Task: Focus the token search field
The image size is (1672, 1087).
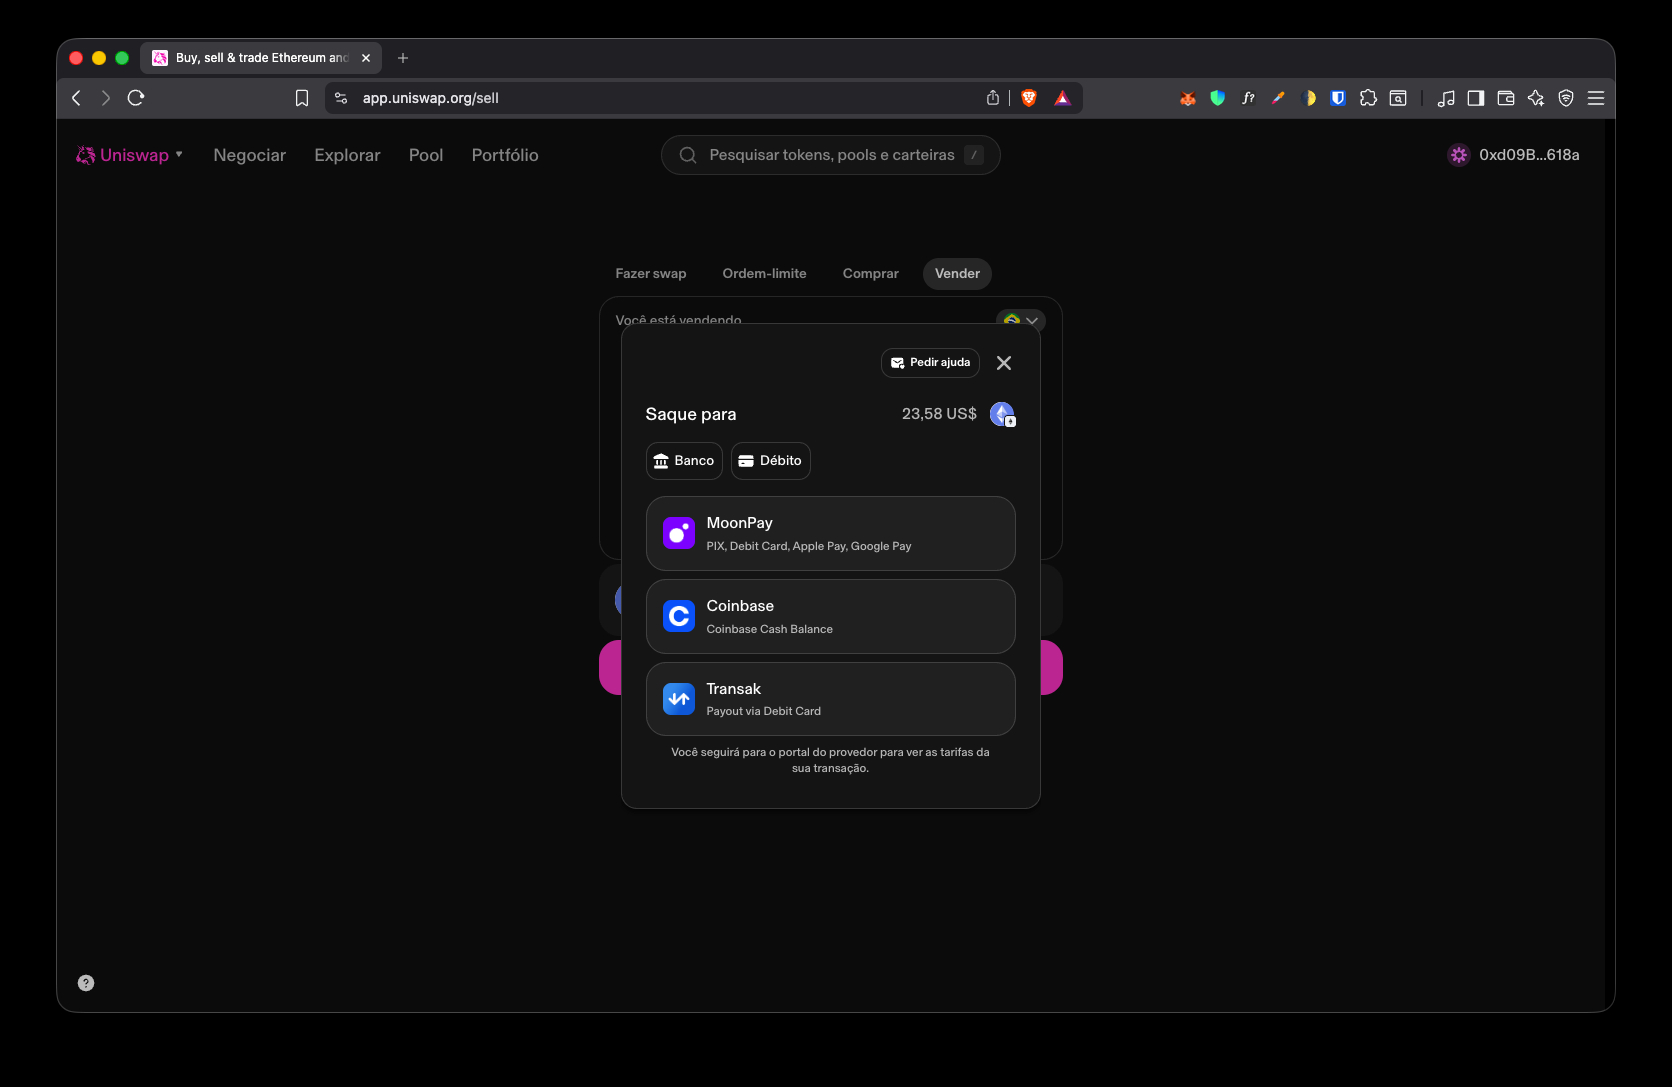Action: click(831, 155)
